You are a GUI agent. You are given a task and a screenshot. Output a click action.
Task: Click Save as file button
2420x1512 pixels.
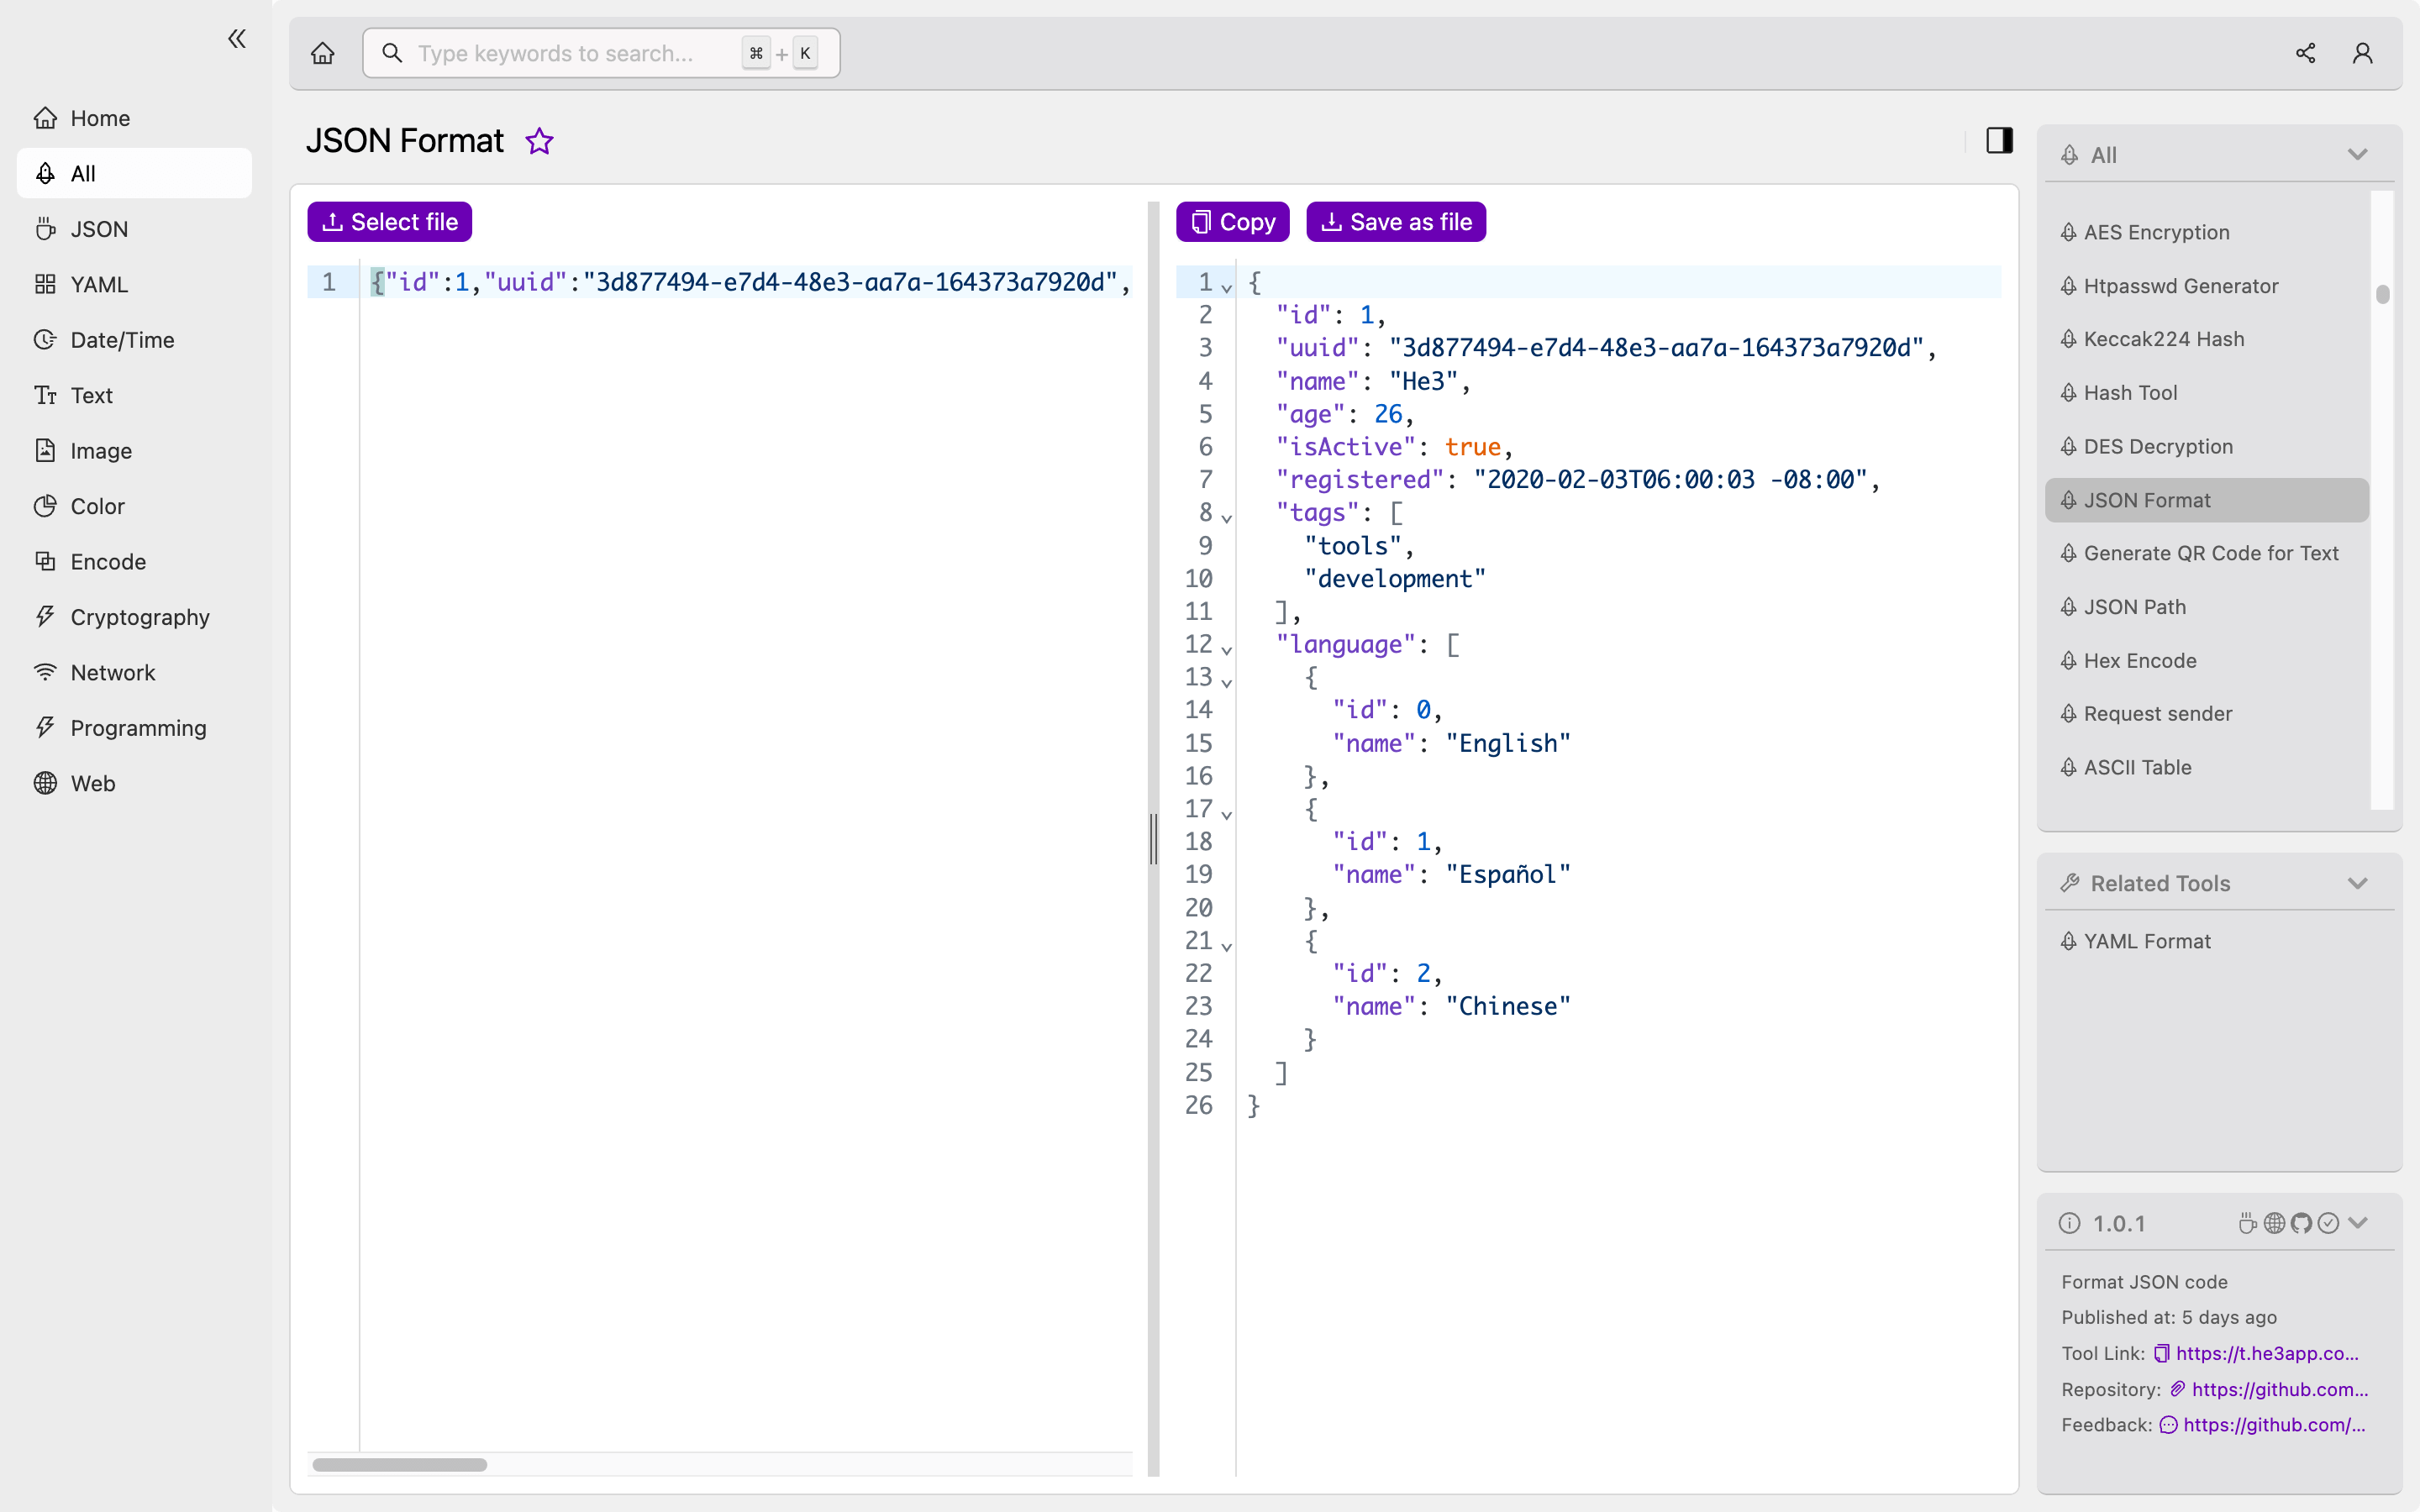1396,221
